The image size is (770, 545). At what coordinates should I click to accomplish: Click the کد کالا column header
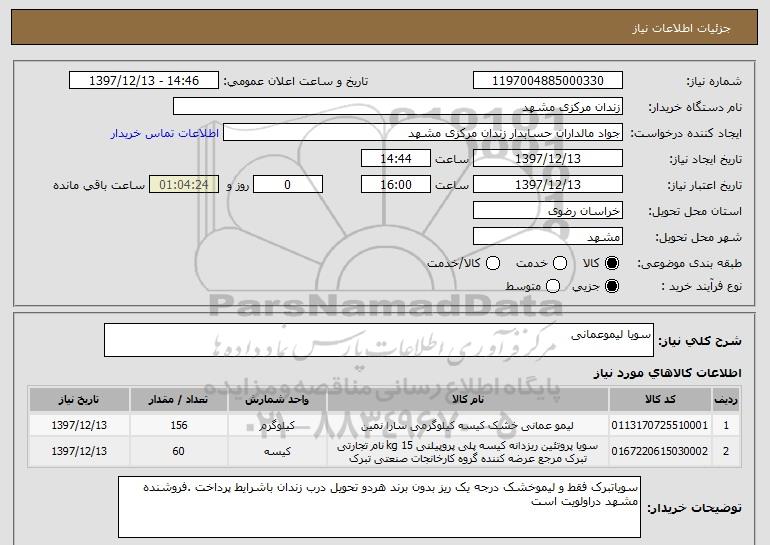click(660, 400)
